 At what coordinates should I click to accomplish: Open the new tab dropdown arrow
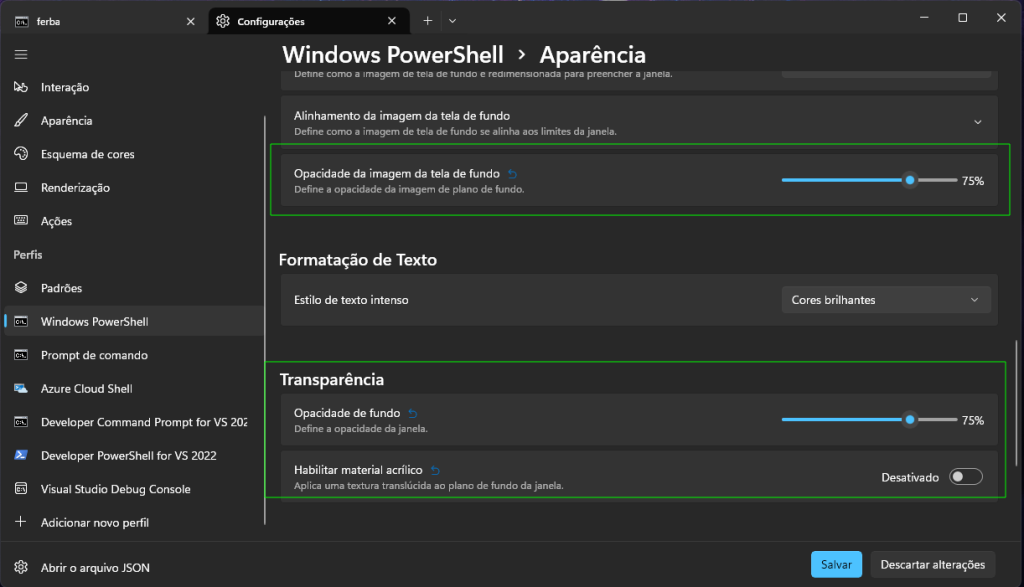point(452,21)
